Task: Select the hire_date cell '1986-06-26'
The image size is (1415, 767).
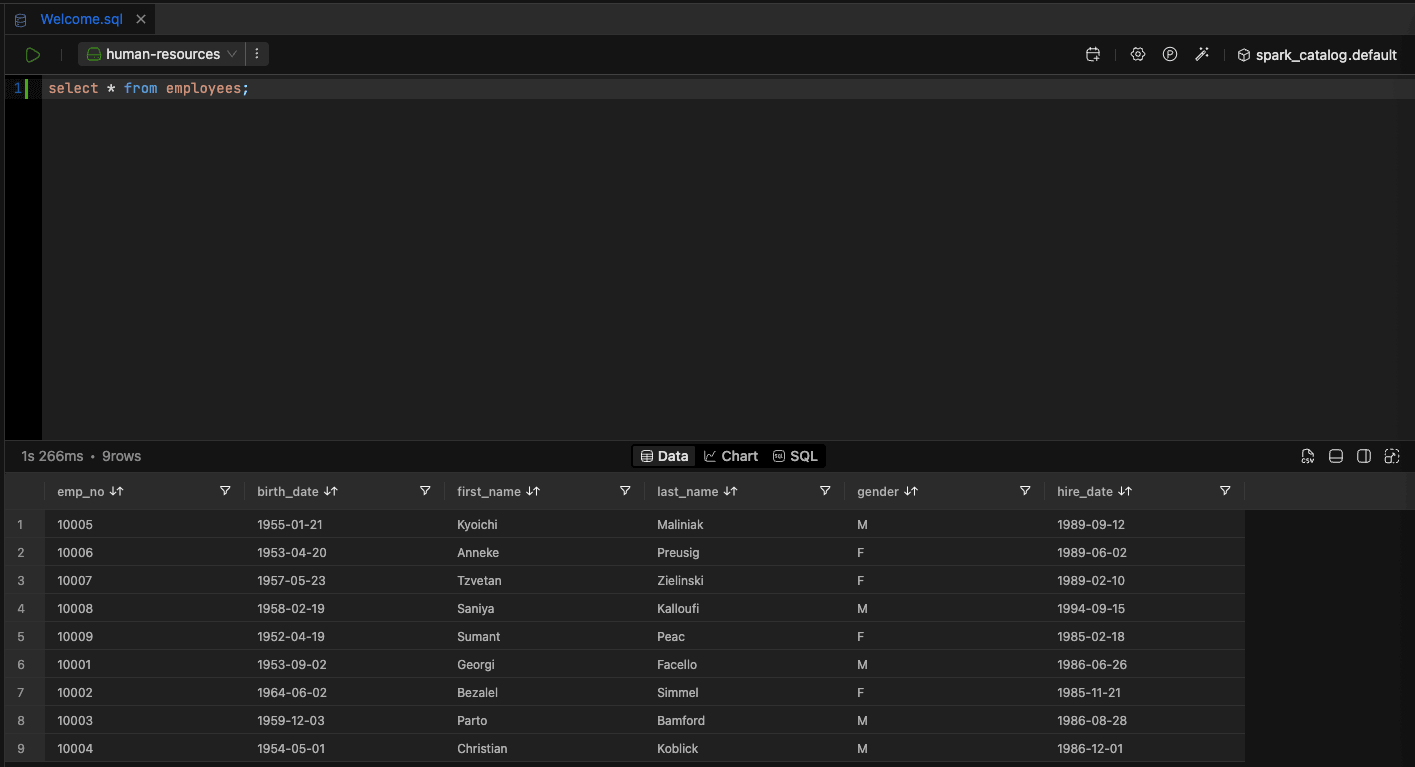Action: click(1144, 664)
